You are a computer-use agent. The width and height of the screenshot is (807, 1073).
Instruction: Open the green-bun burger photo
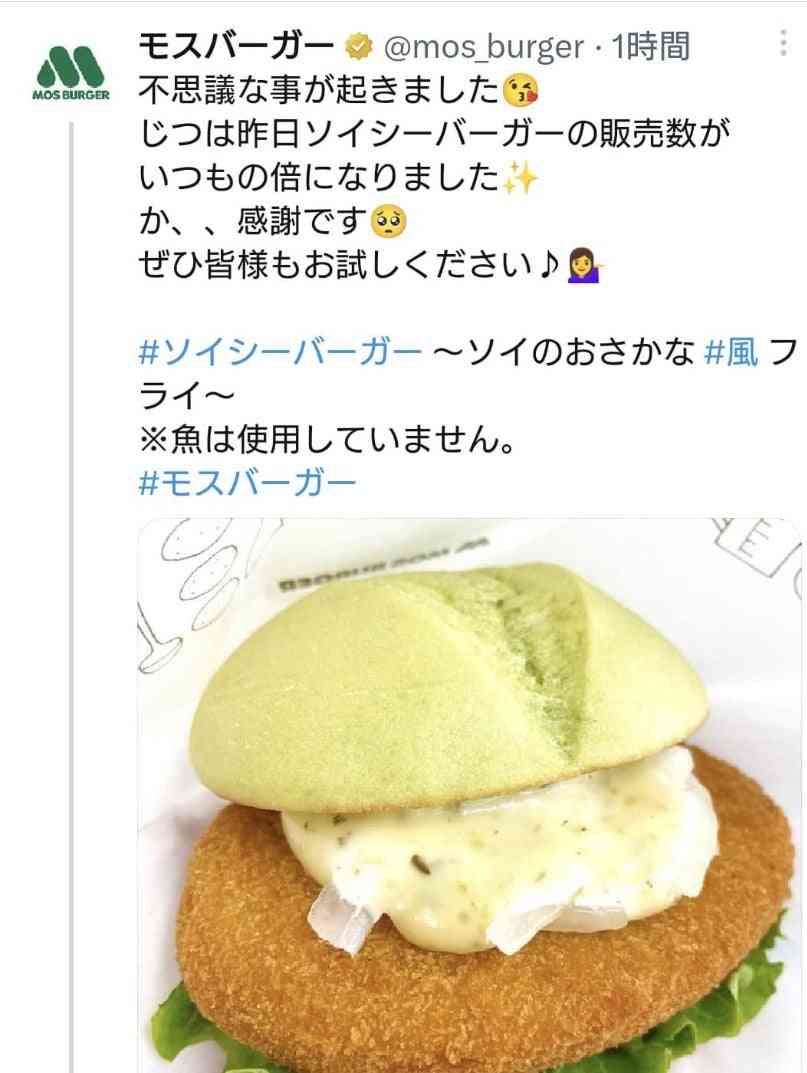coord(470,795)
